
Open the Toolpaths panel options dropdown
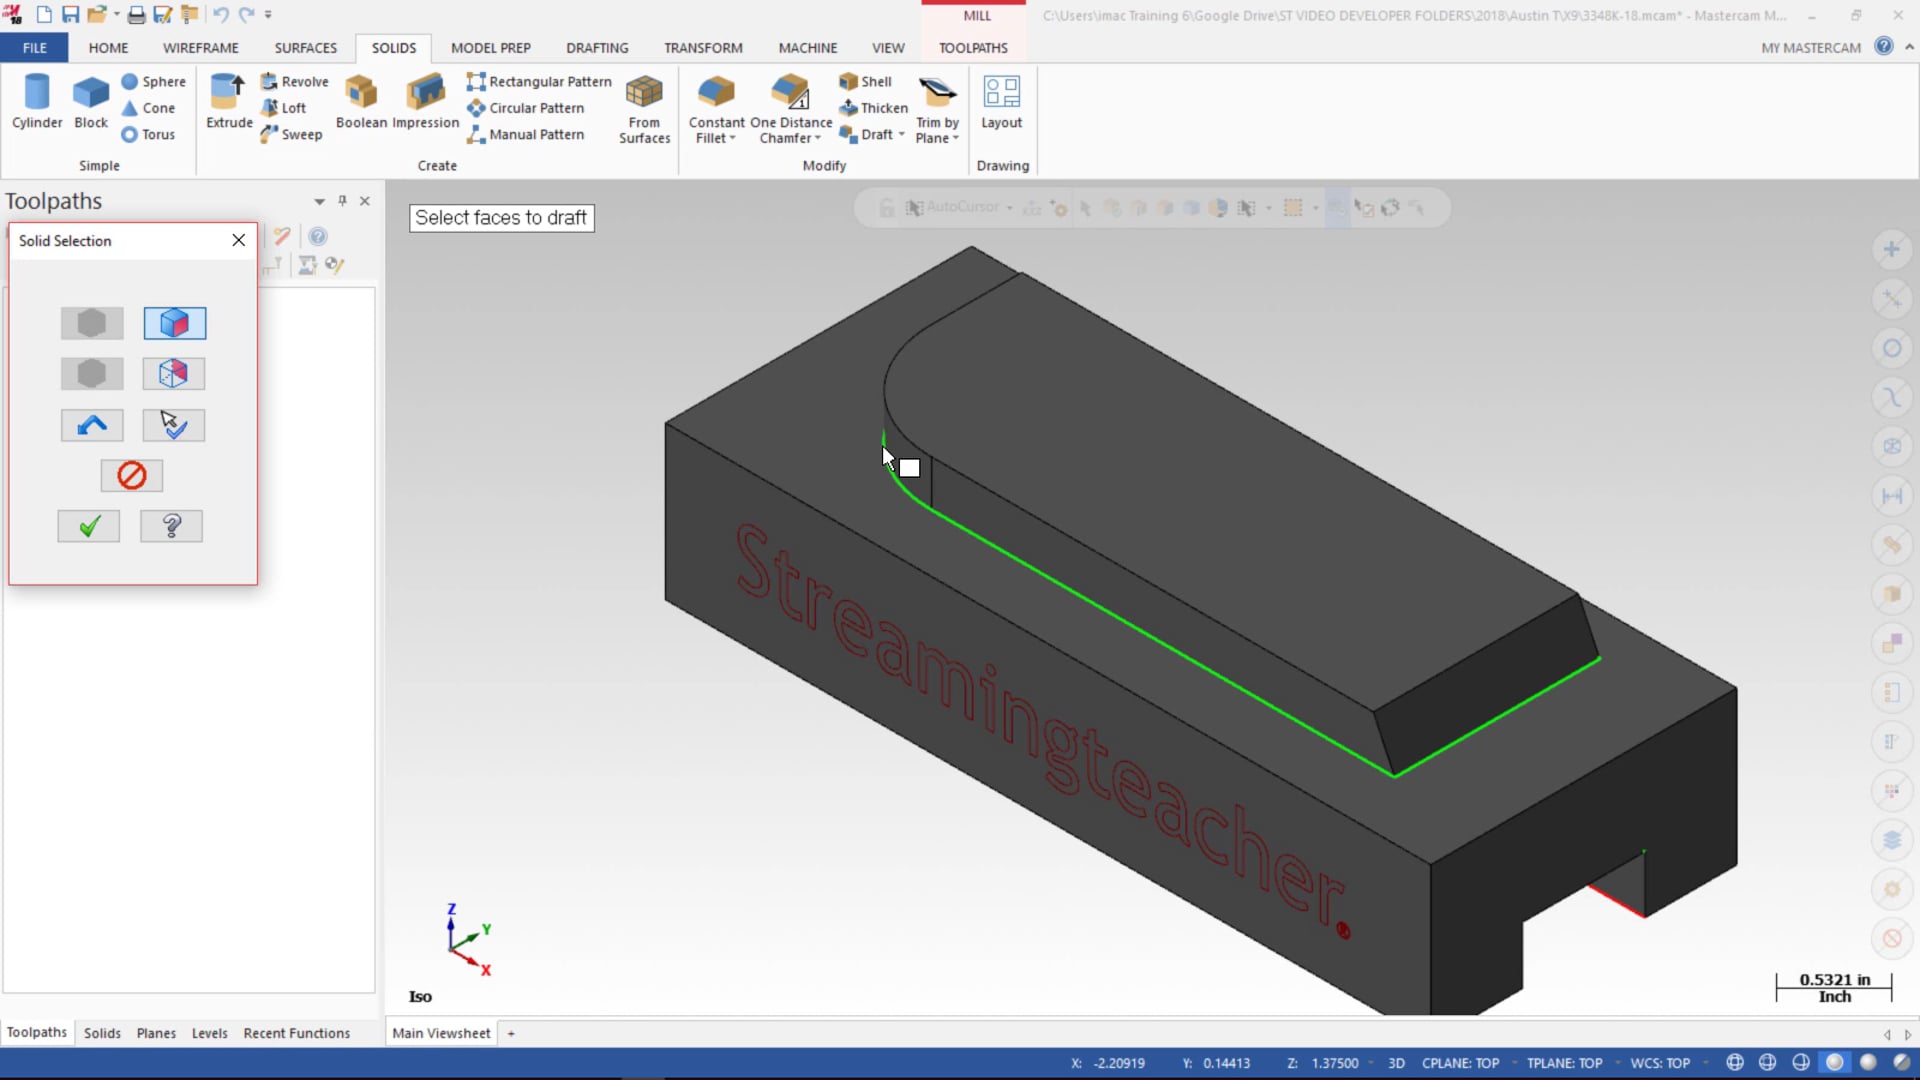[319, 201]
